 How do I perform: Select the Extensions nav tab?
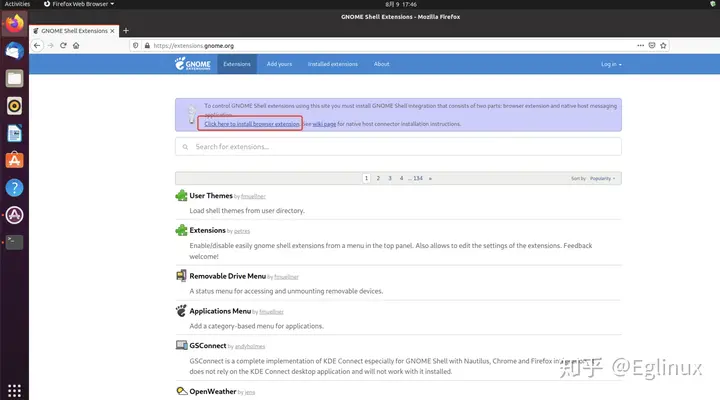pyautogui.click(x=237, y=64)
